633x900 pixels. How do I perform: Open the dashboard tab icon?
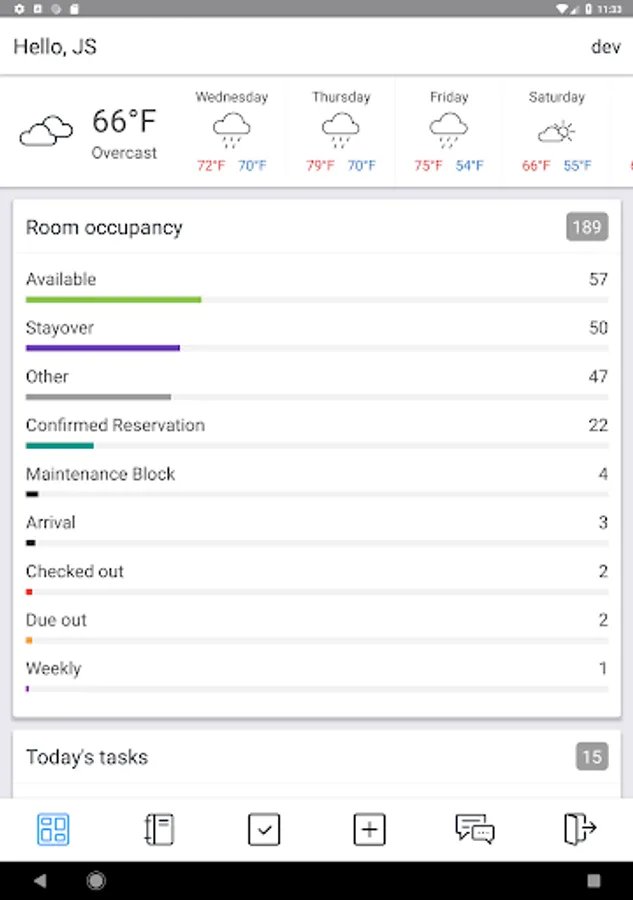click(x=53, y=829)
